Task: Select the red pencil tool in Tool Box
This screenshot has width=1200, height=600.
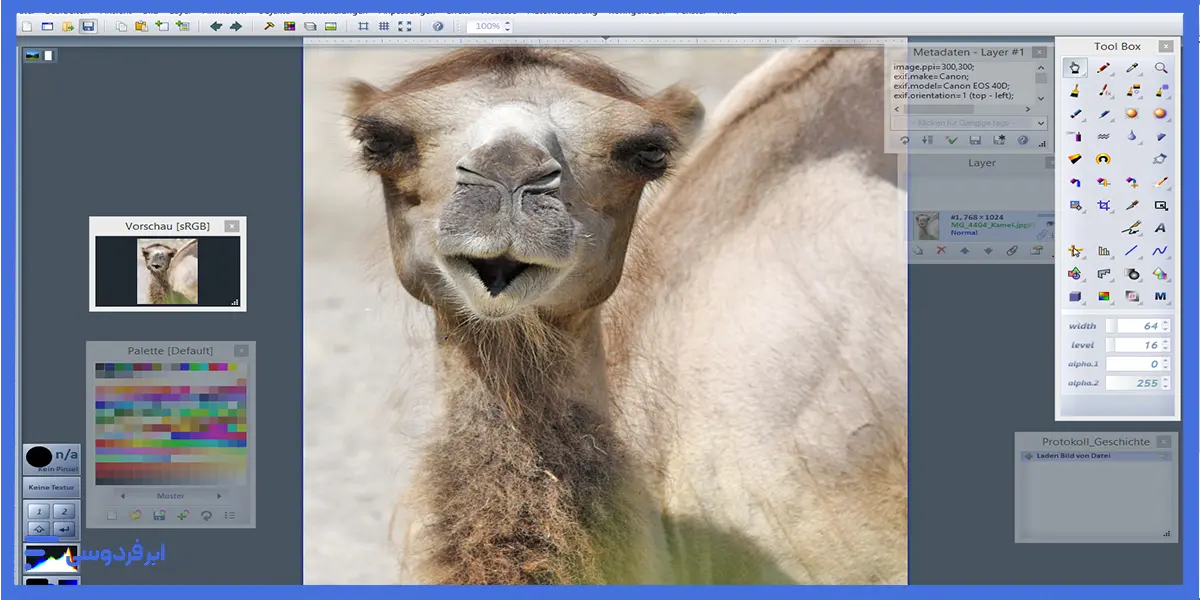Action: click(1103, 68)
